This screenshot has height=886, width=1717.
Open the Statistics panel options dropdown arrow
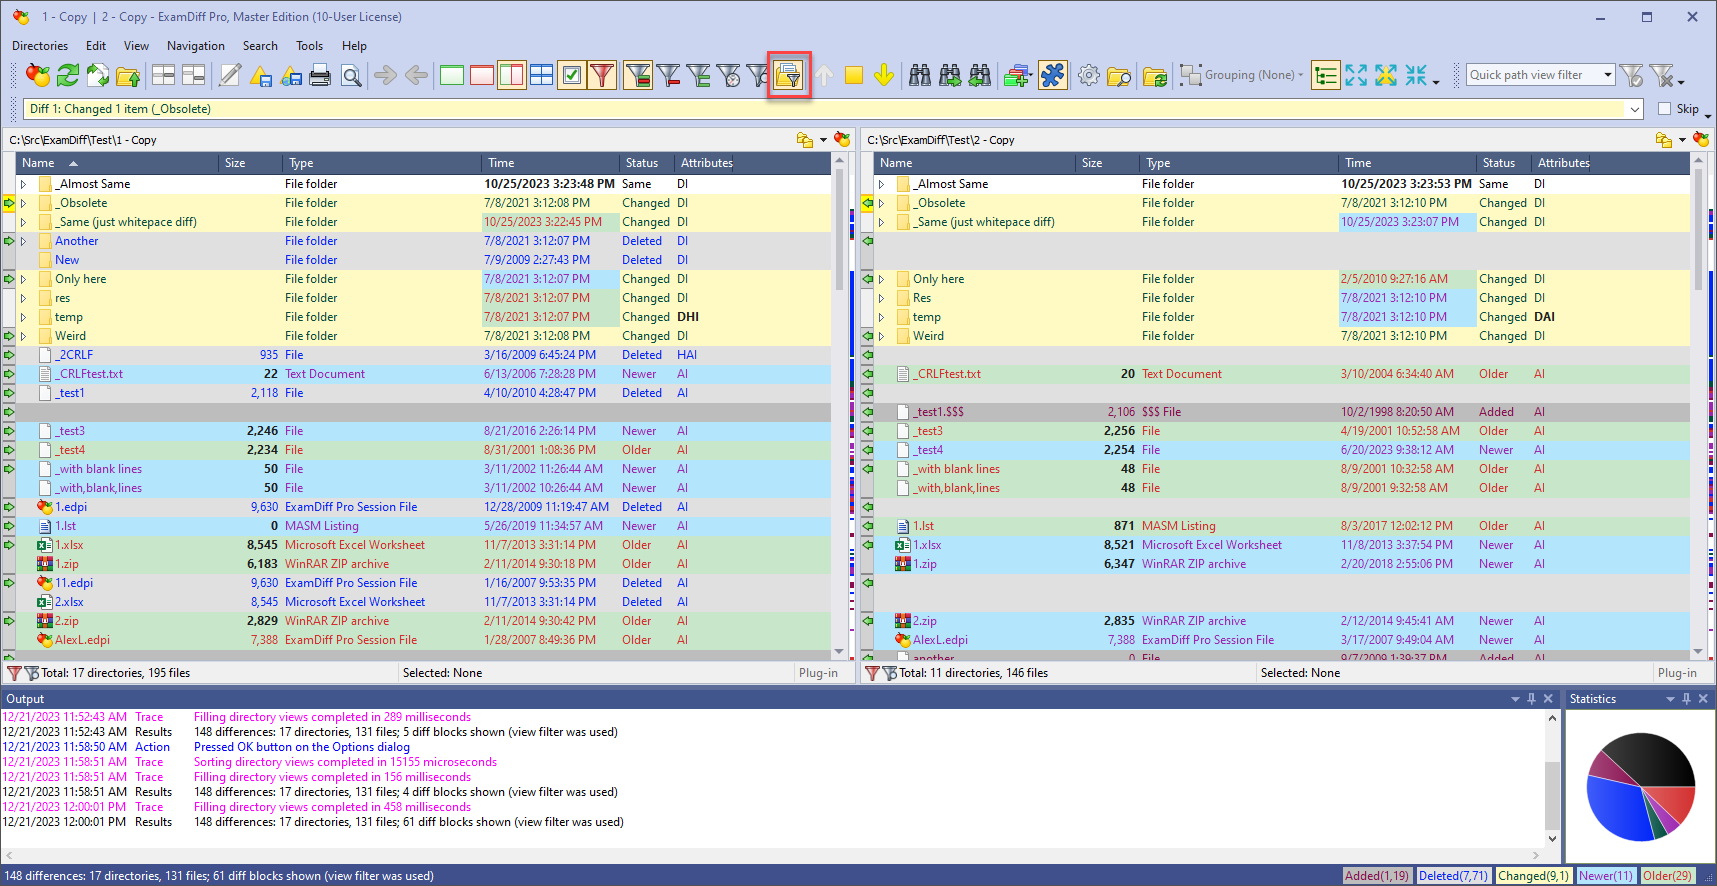pyautogui.click(x=1670, y=699)
